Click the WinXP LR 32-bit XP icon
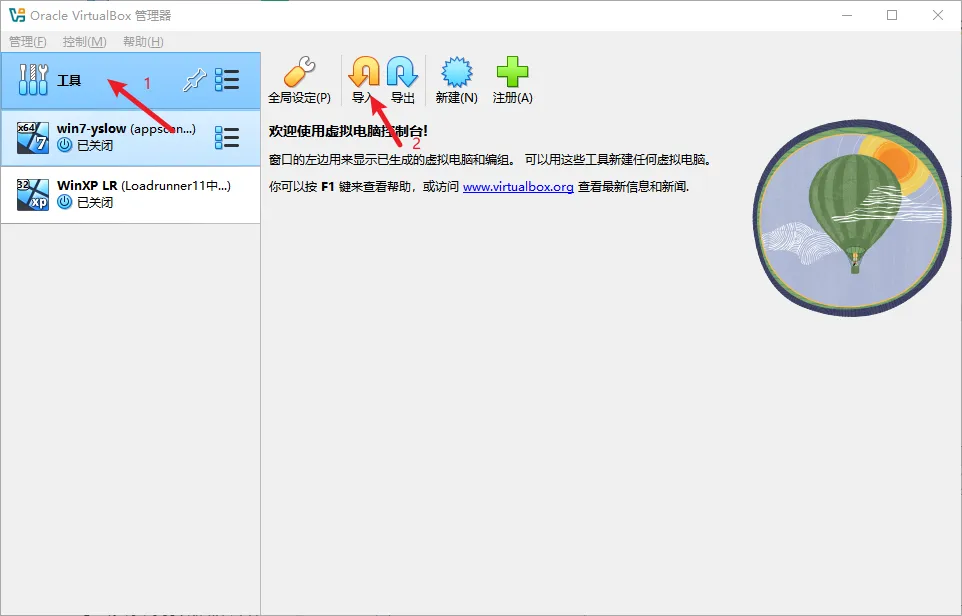Image resolution: width=962 pixels, height=616 pixels. (x=34, y=193)
